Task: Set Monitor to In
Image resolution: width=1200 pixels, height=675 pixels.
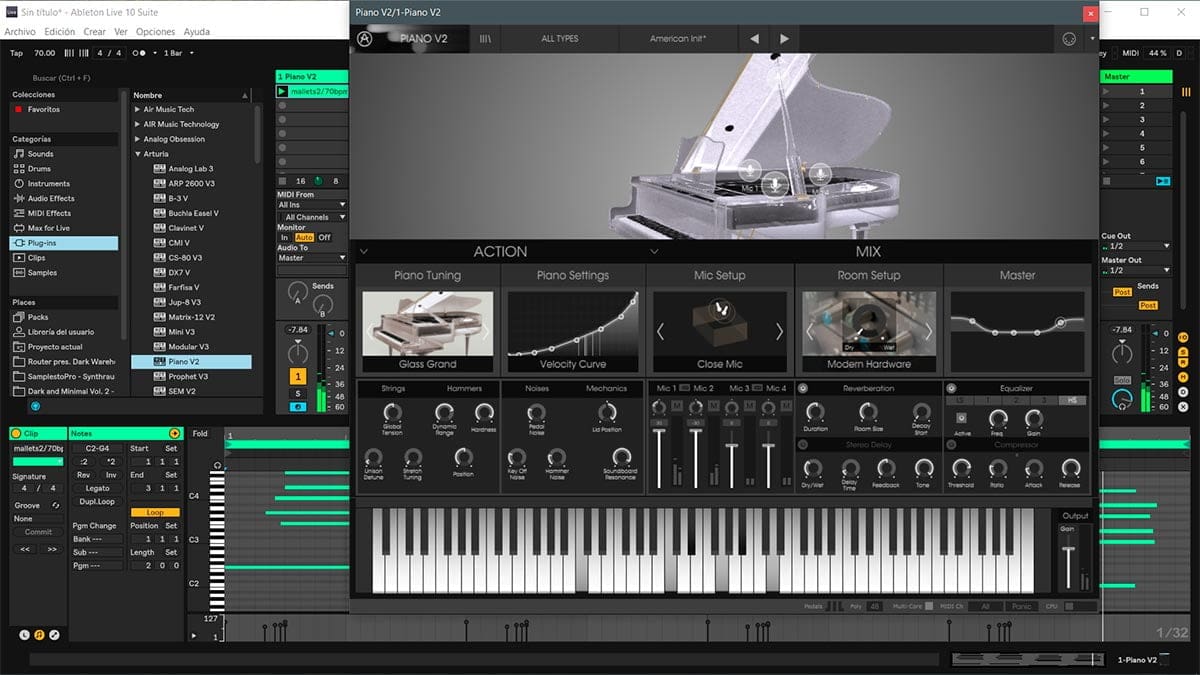Action: (x=284, y=238)
